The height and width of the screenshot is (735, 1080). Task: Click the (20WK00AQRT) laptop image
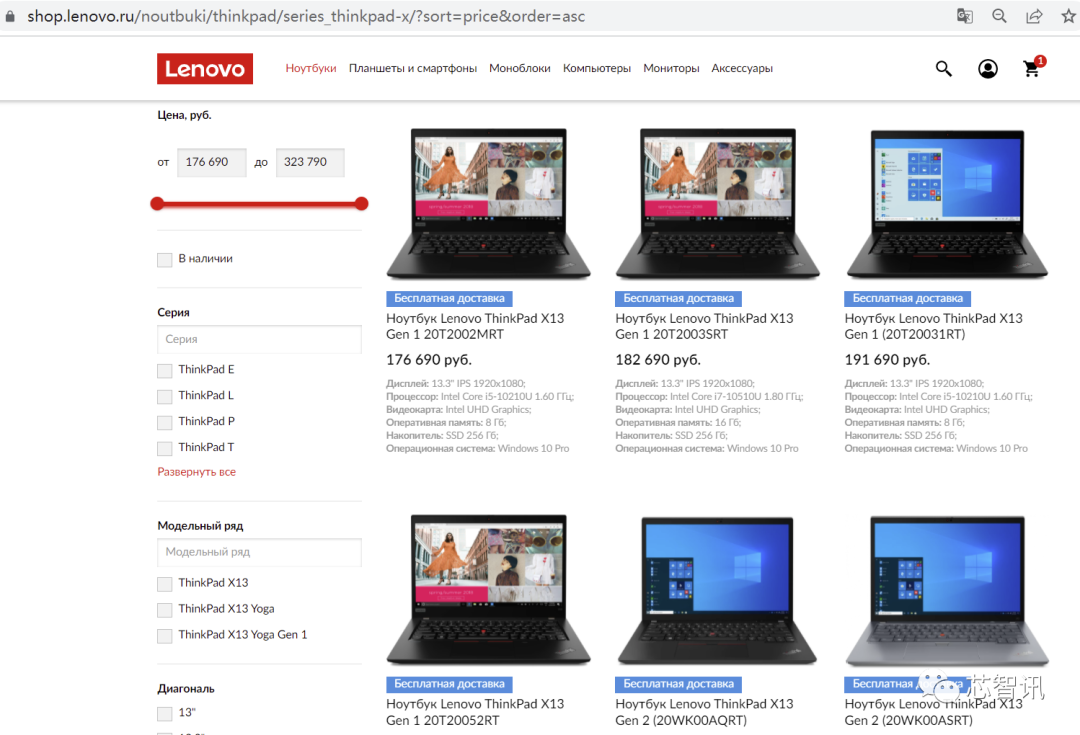(717, 591)
